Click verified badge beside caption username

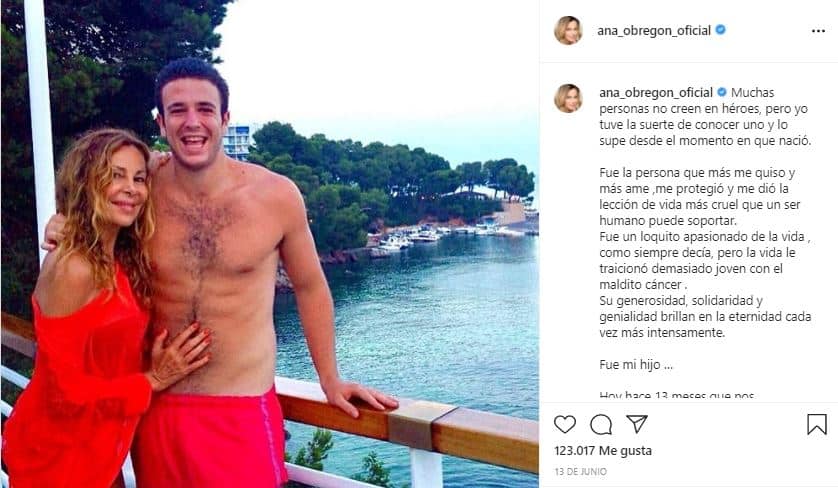tap(721, 92)
